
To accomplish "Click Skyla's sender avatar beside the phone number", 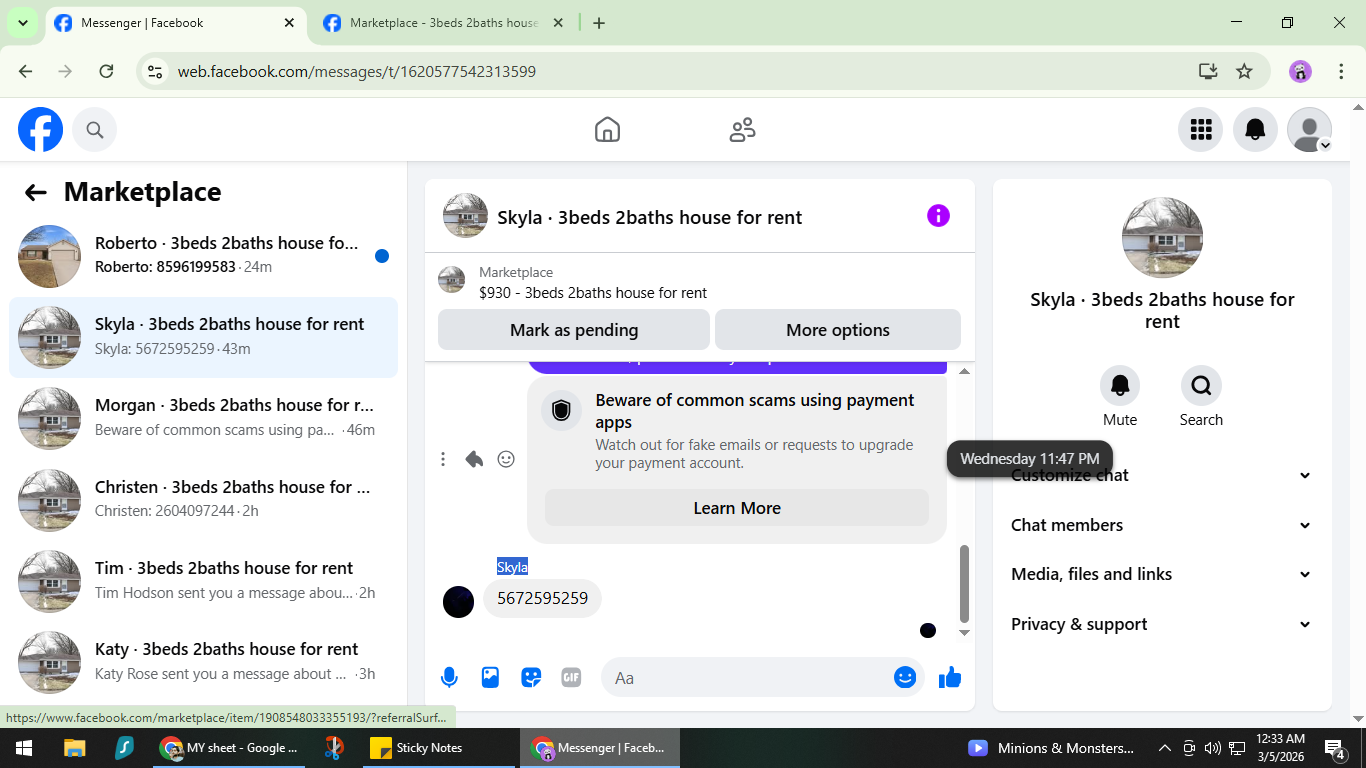I will [x=458, y=602].
